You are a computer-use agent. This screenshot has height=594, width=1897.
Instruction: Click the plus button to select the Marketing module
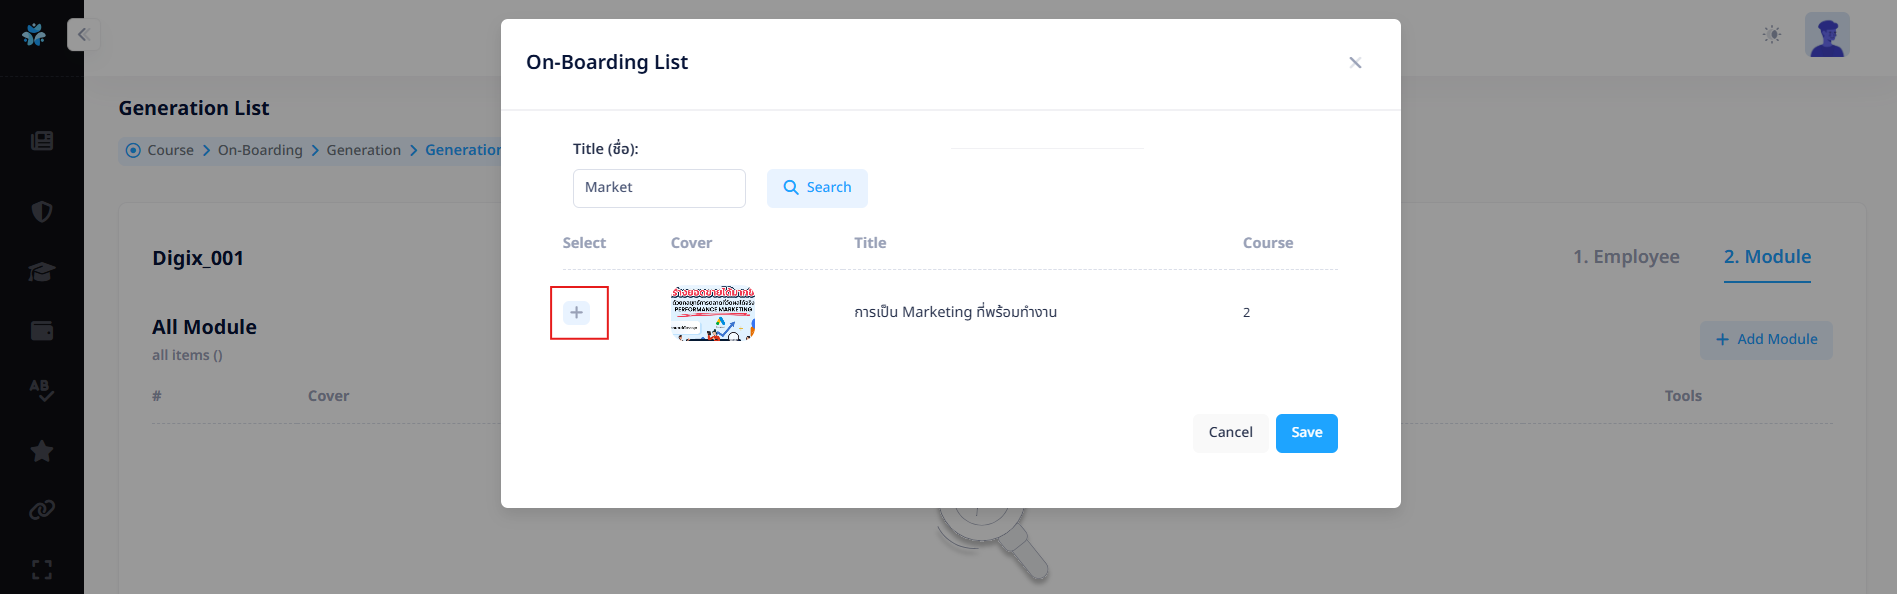[x=577, y=313]
